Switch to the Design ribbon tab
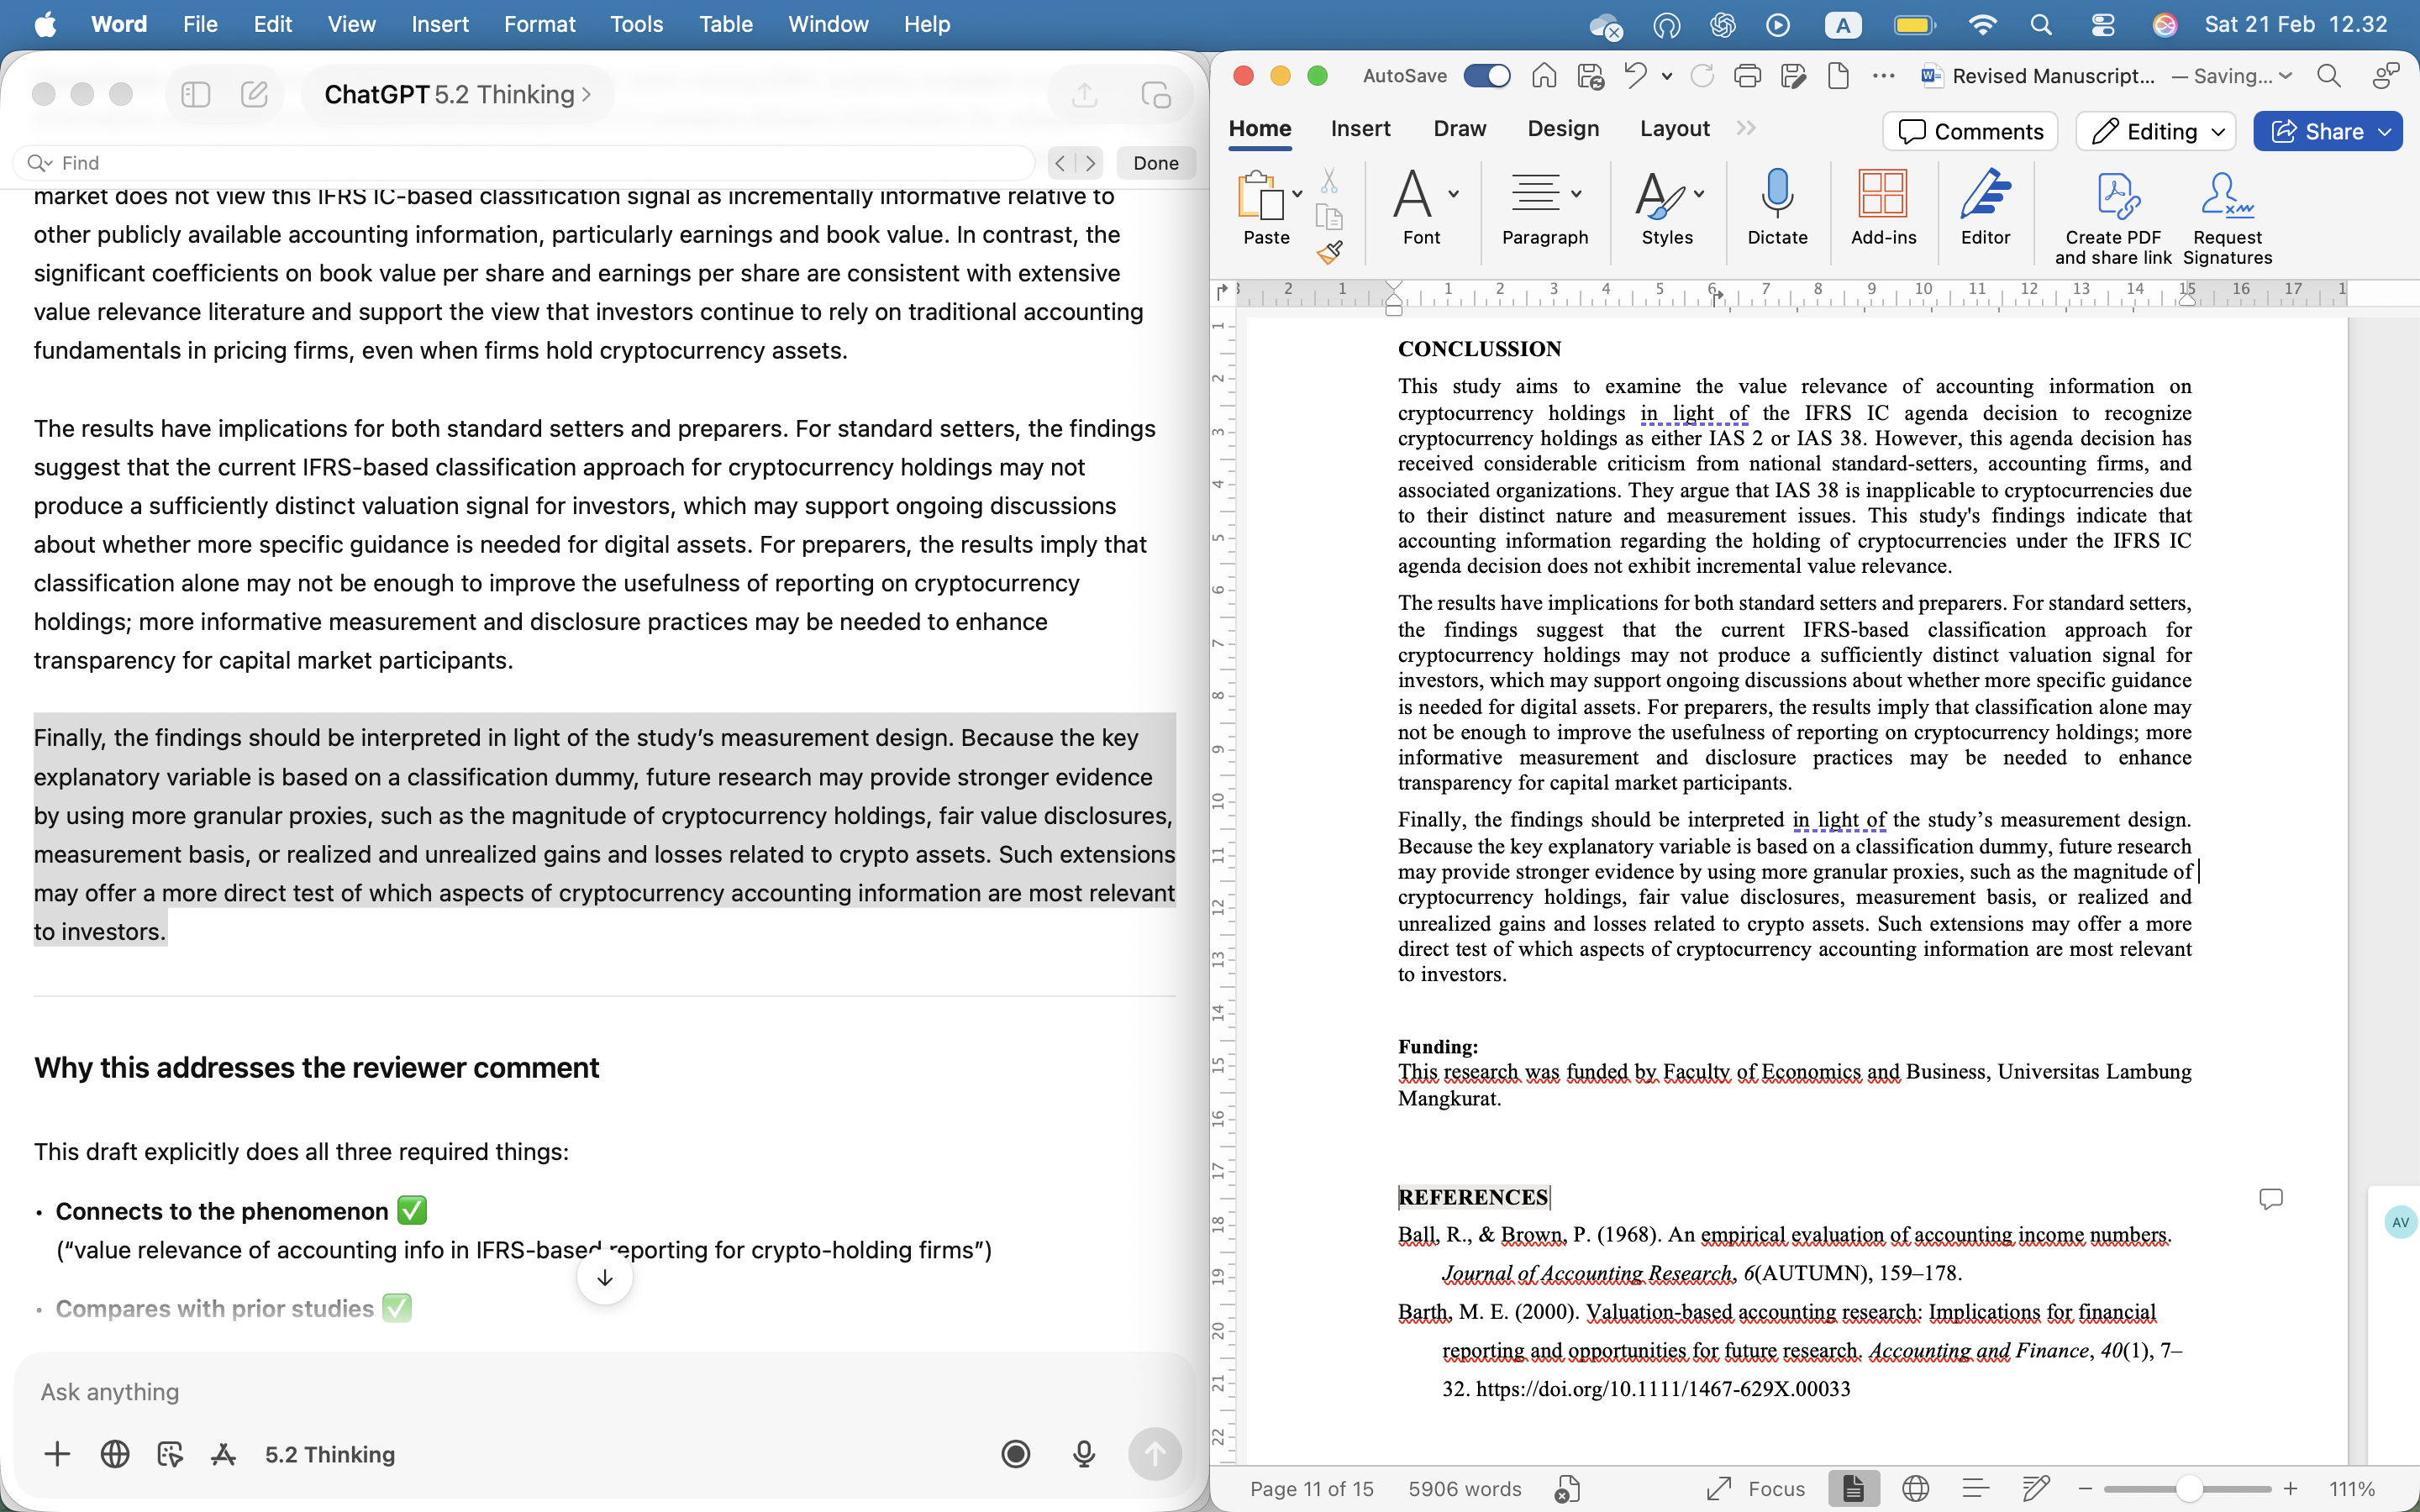2420x1512 pixels. (x=1563, y=129)
